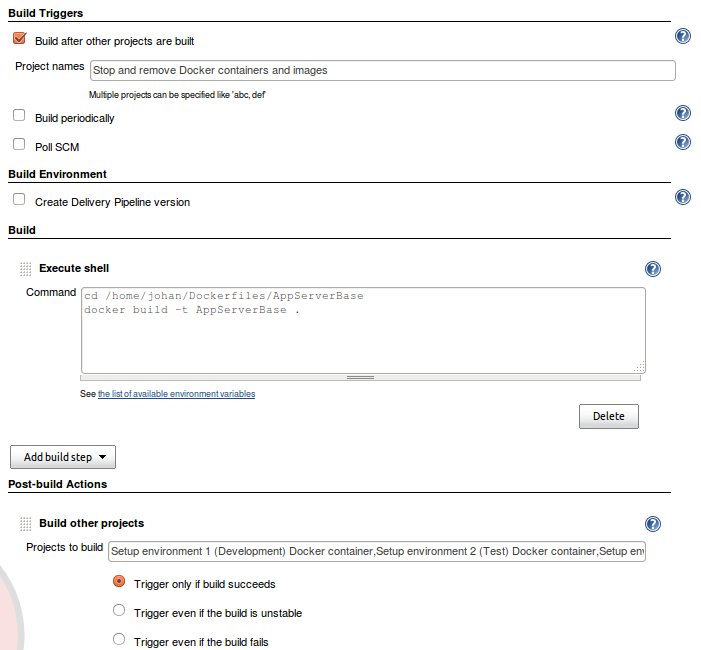Enable the Poll SCM checkbox
Viewport: 701px width, 650px height.
click(x=19, y=144)
